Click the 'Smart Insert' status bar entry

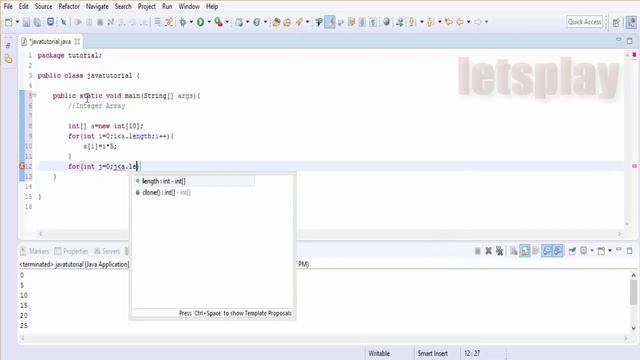point(433,353)
